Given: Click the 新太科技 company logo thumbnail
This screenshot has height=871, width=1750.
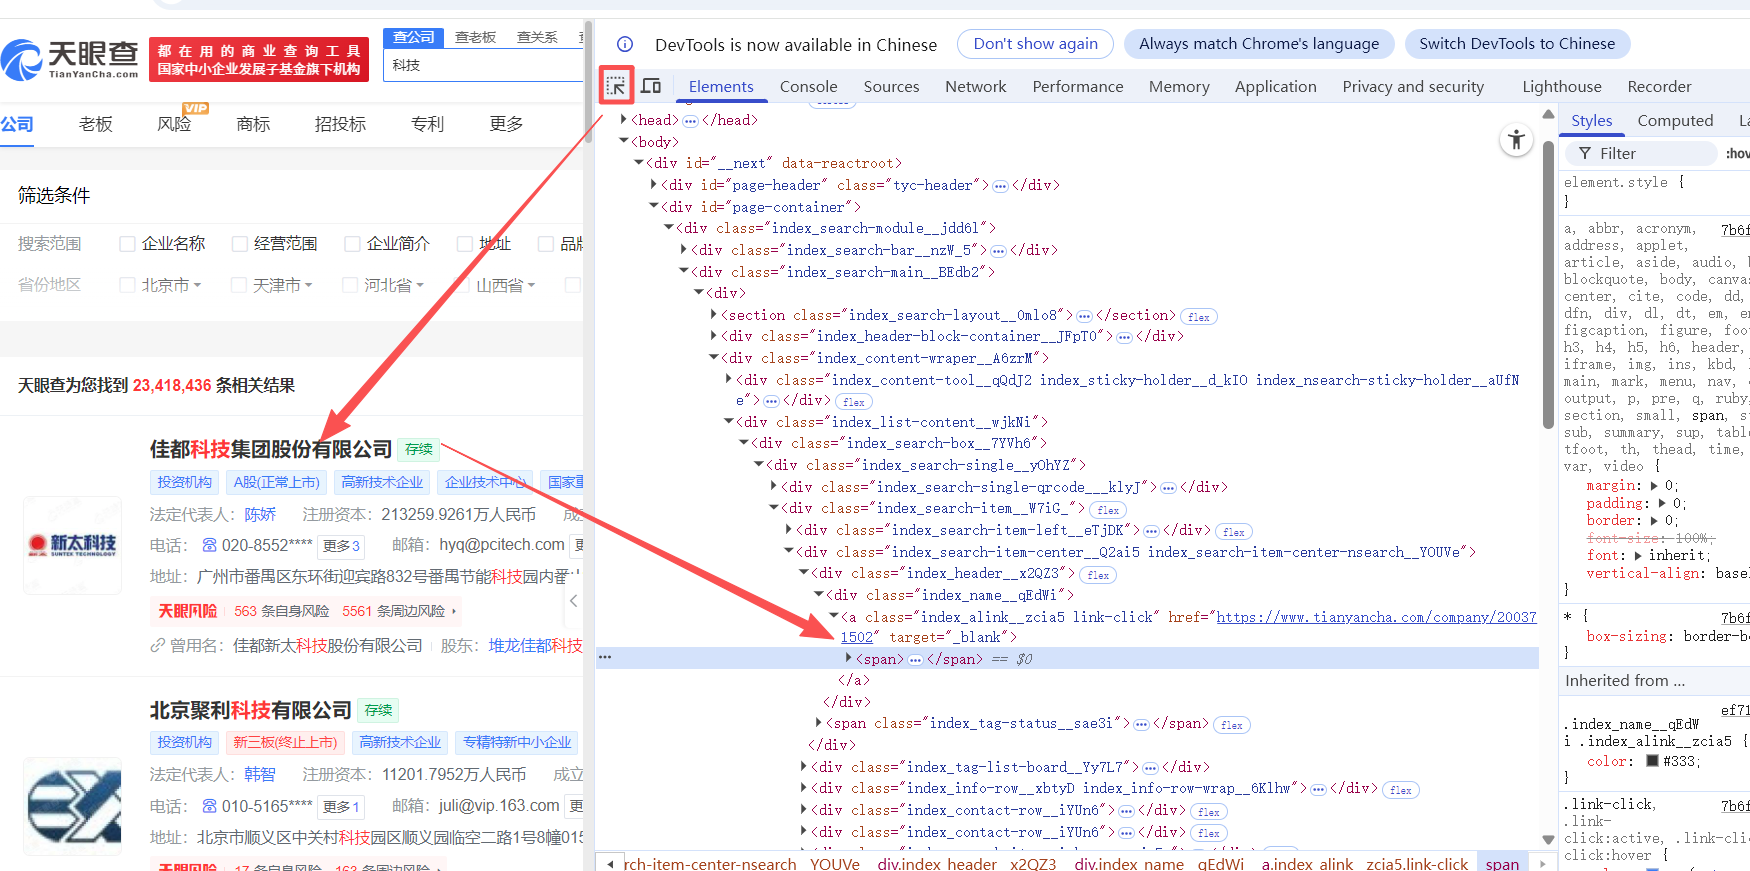Looking at the screenshot, I should (72, 544).
